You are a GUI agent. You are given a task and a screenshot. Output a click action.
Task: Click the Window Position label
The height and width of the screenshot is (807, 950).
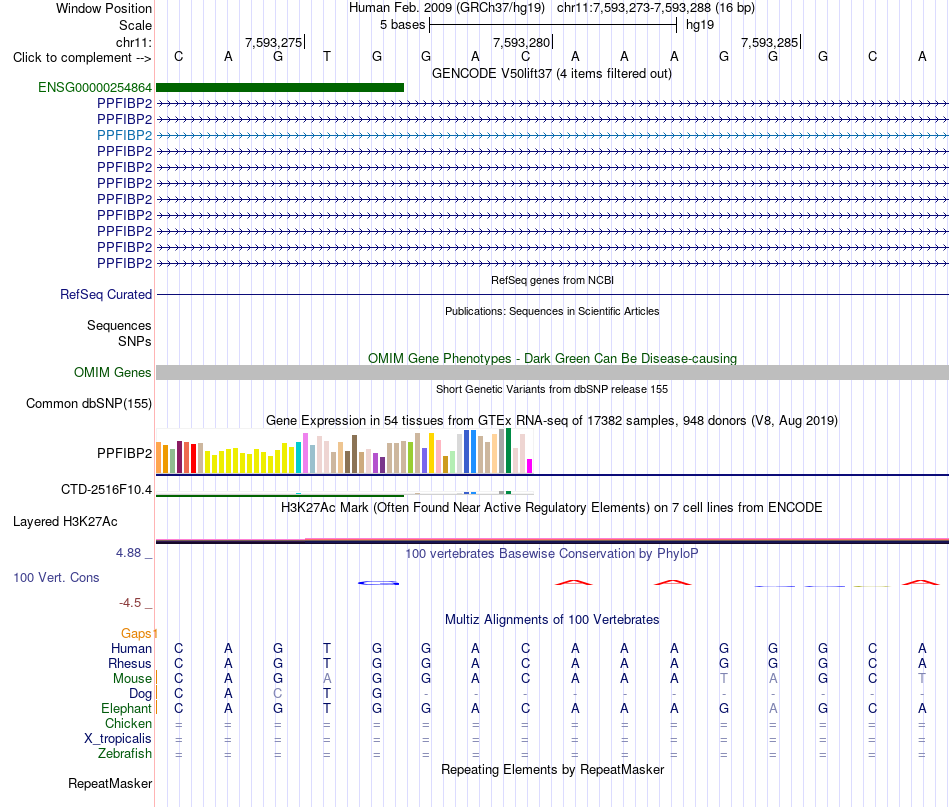click(x=104, y=8)
